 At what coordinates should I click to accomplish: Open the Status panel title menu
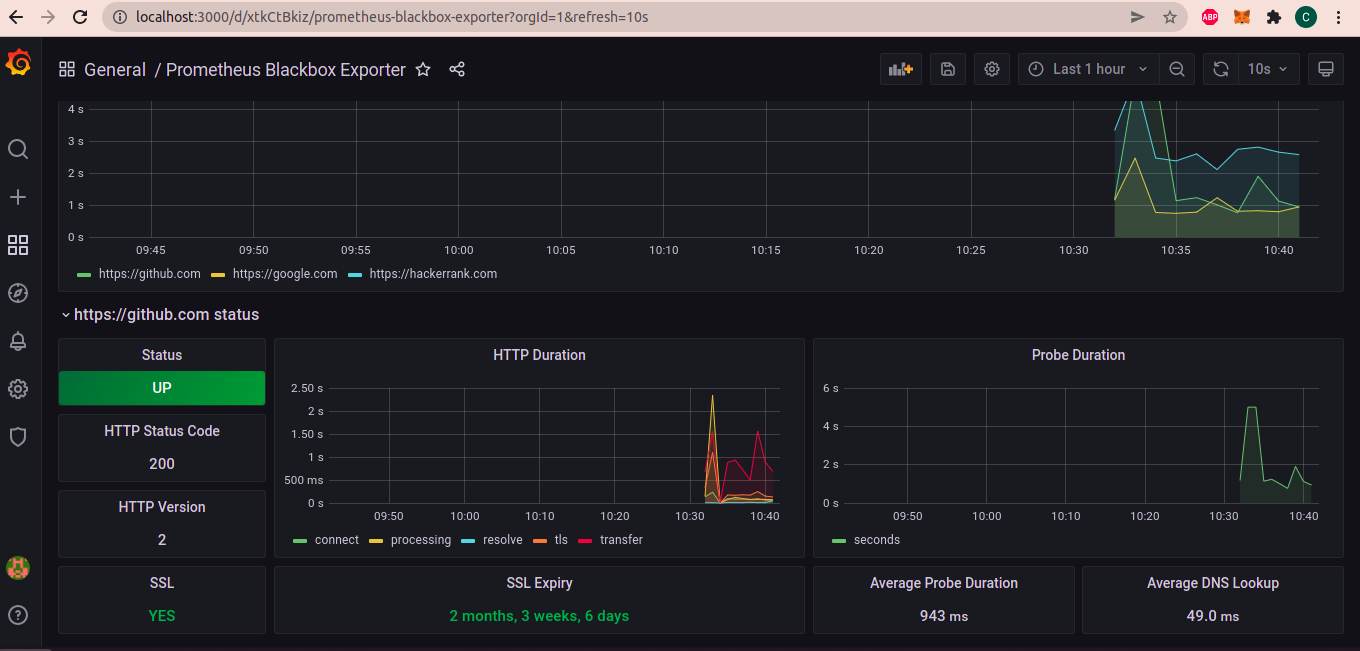tap(162, 355)
